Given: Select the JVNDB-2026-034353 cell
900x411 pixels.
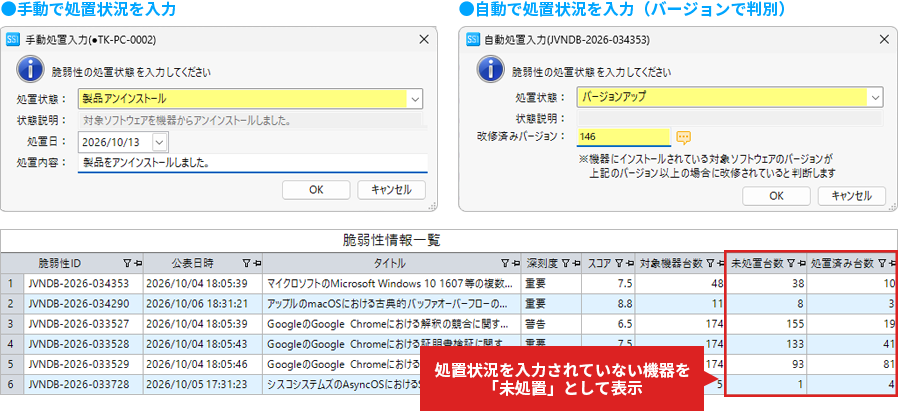Looking at the screenshot, I should coord(83,284).
